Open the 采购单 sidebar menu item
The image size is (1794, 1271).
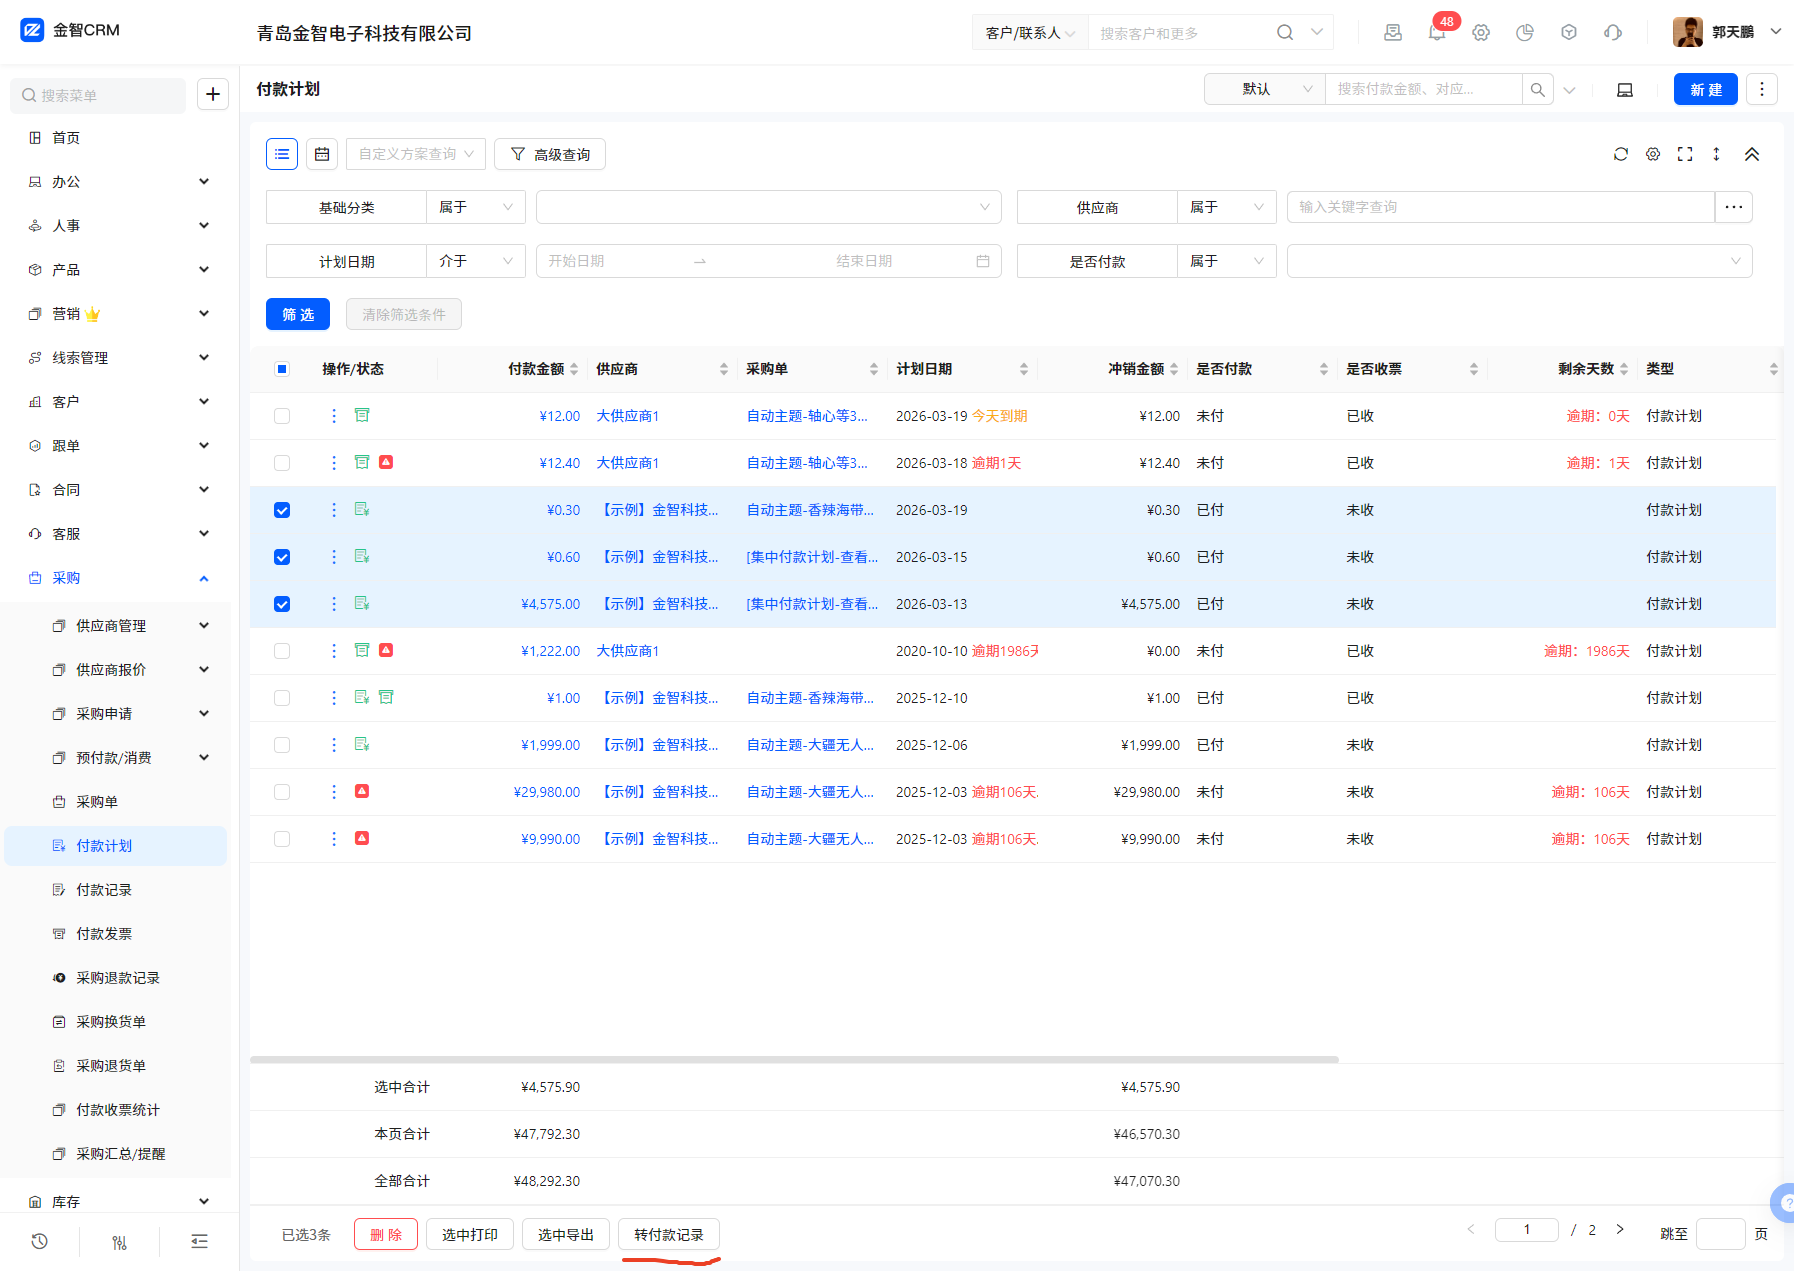click(97, 802)
